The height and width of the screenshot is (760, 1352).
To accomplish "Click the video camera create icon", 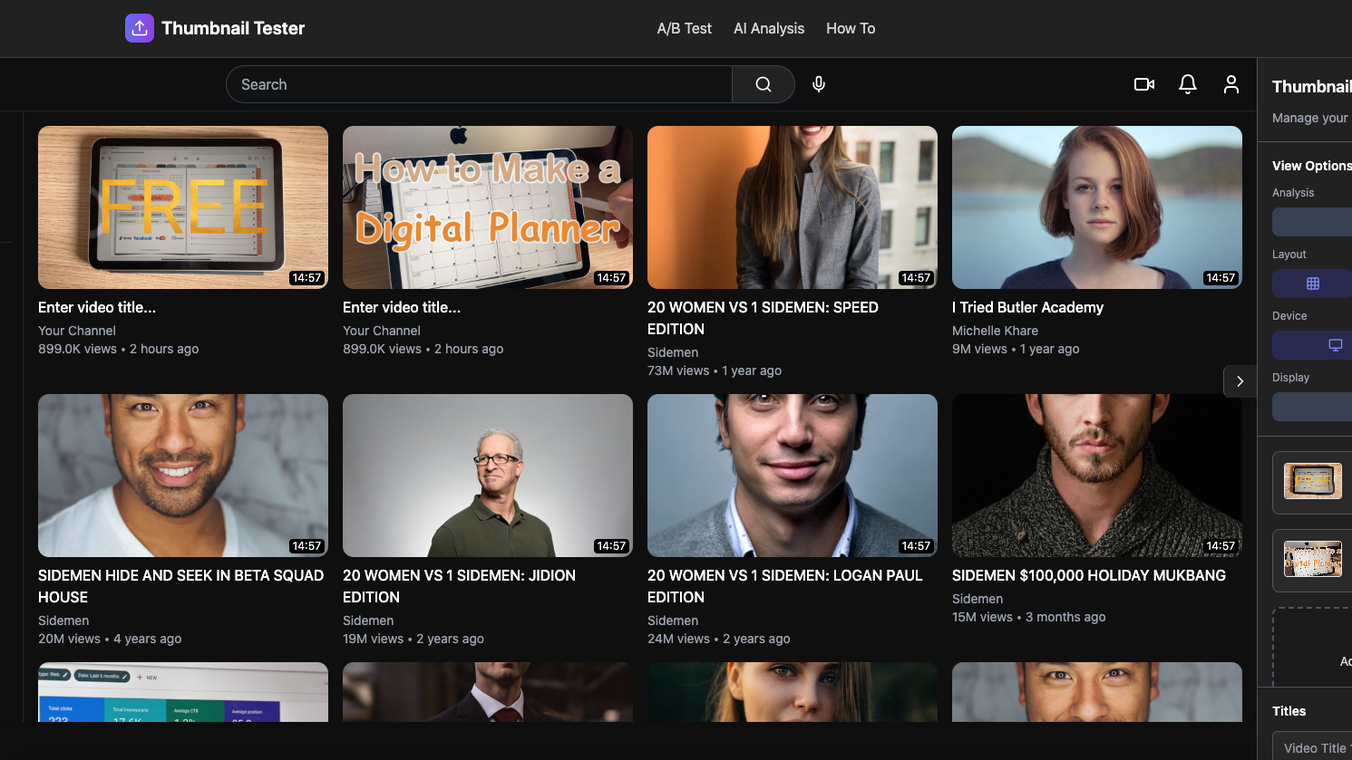I will [x=1144, y=85].
